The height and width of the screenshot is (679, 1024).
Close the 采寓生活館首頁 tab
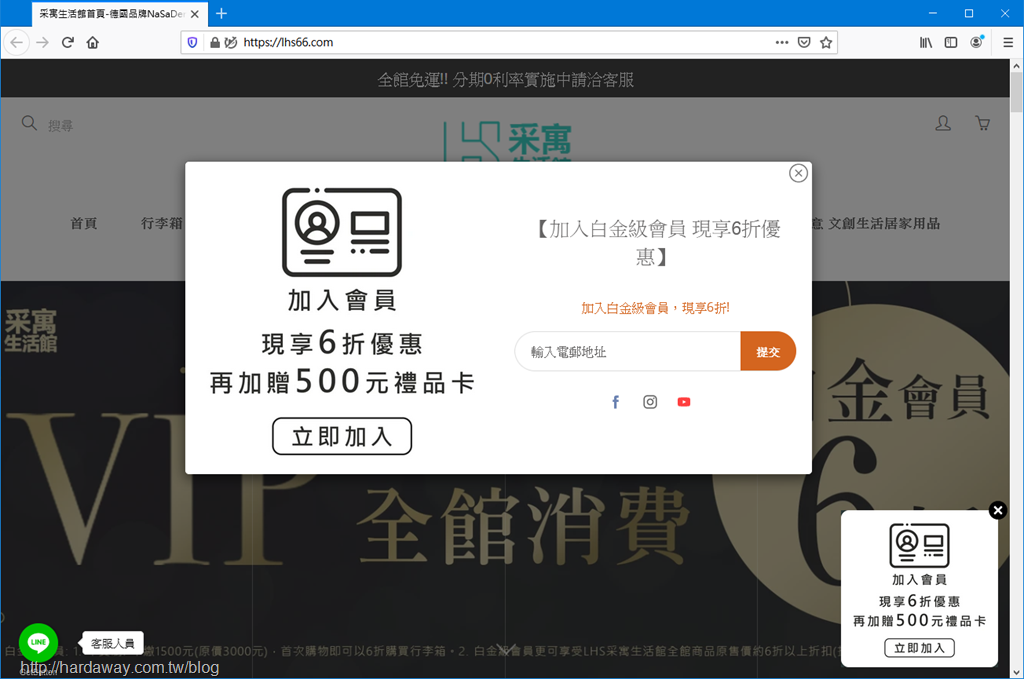(x=195, y=14)
